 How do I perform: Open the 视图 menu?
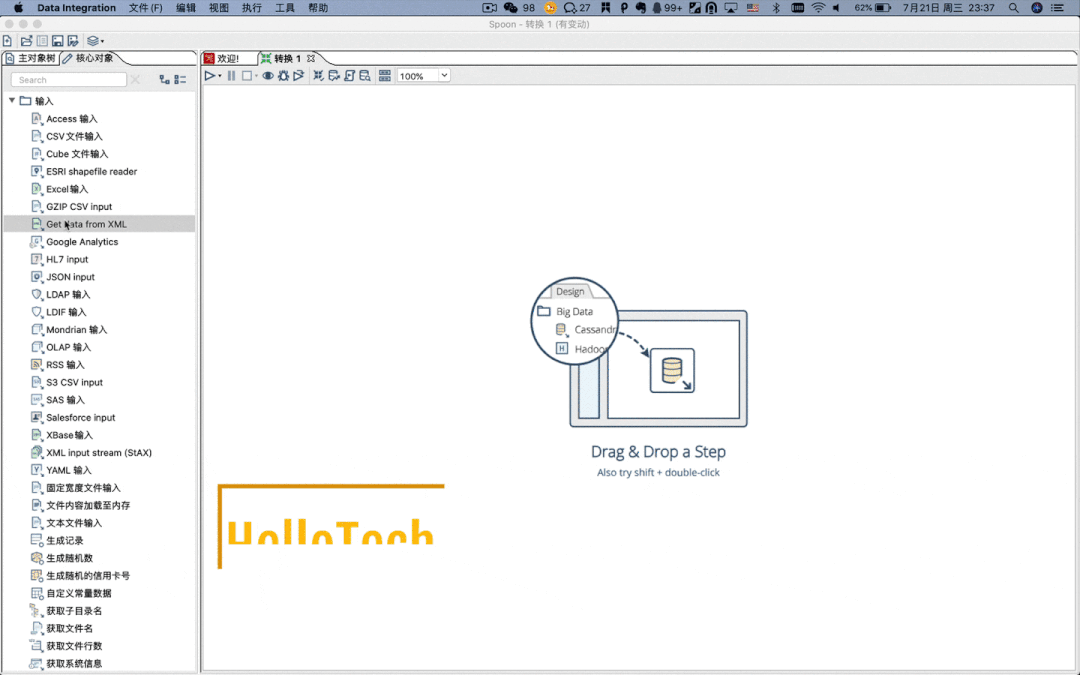[218, 8]
